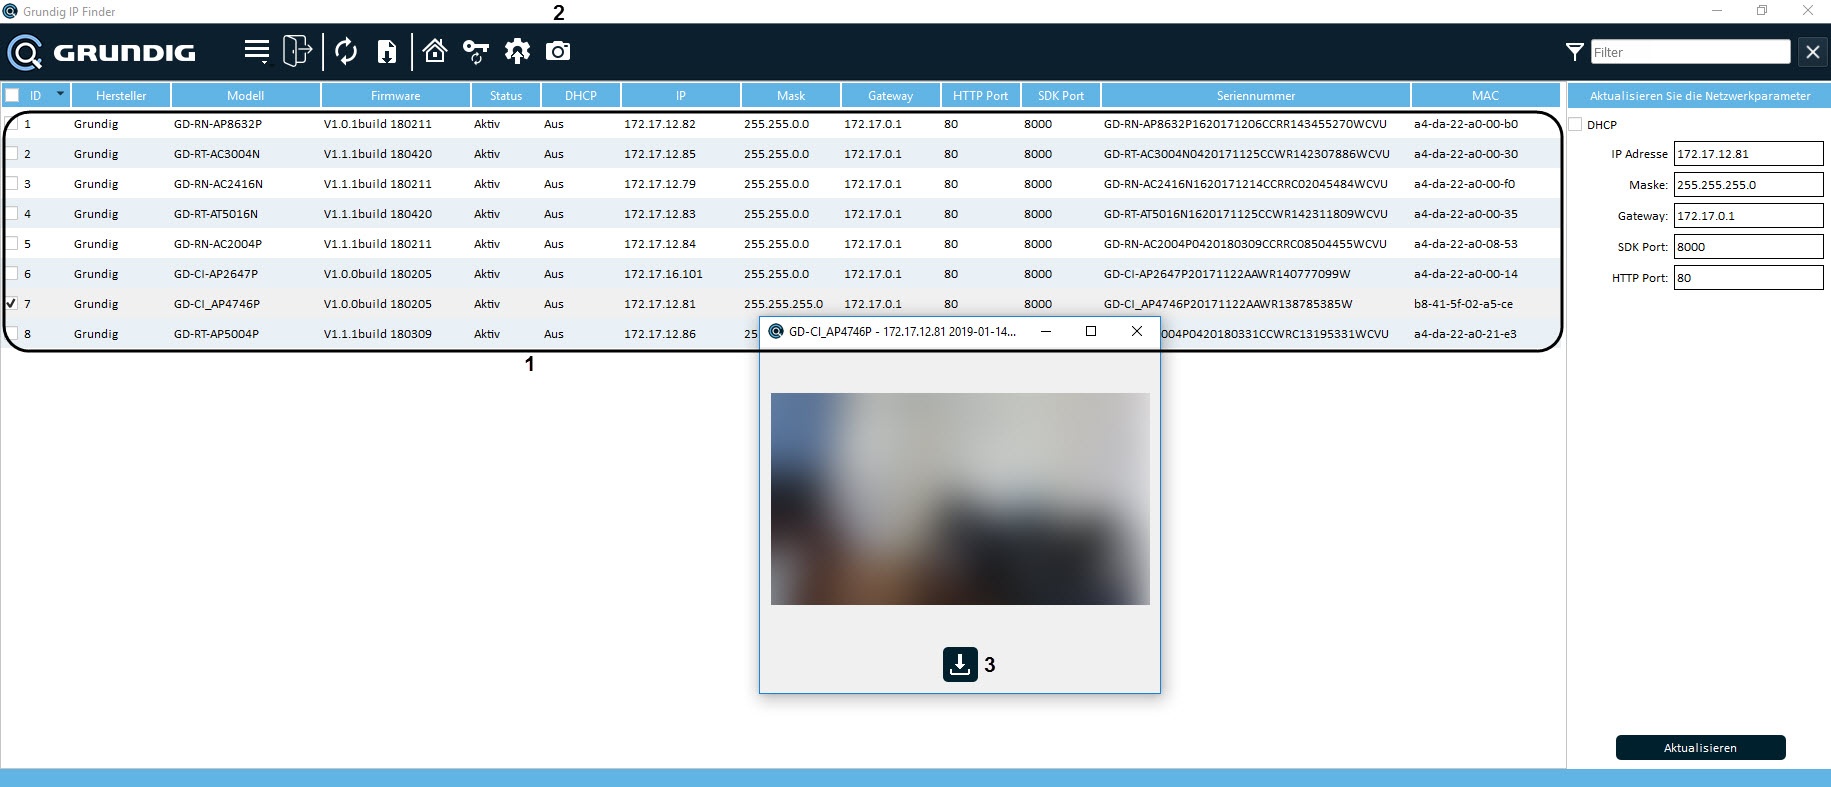Open the hamburger menu dropdown in the toolbar

(x=257, y=51)
